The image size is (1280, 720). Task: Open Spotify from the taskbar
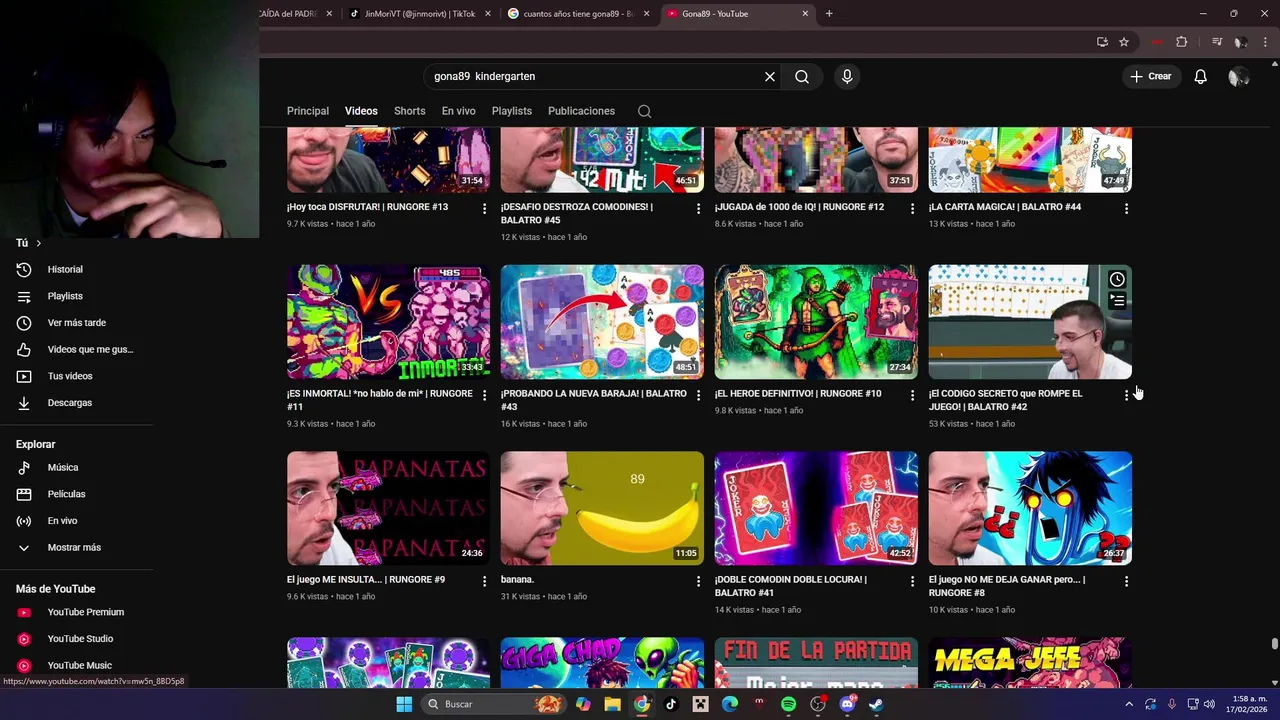click(788, 704)
